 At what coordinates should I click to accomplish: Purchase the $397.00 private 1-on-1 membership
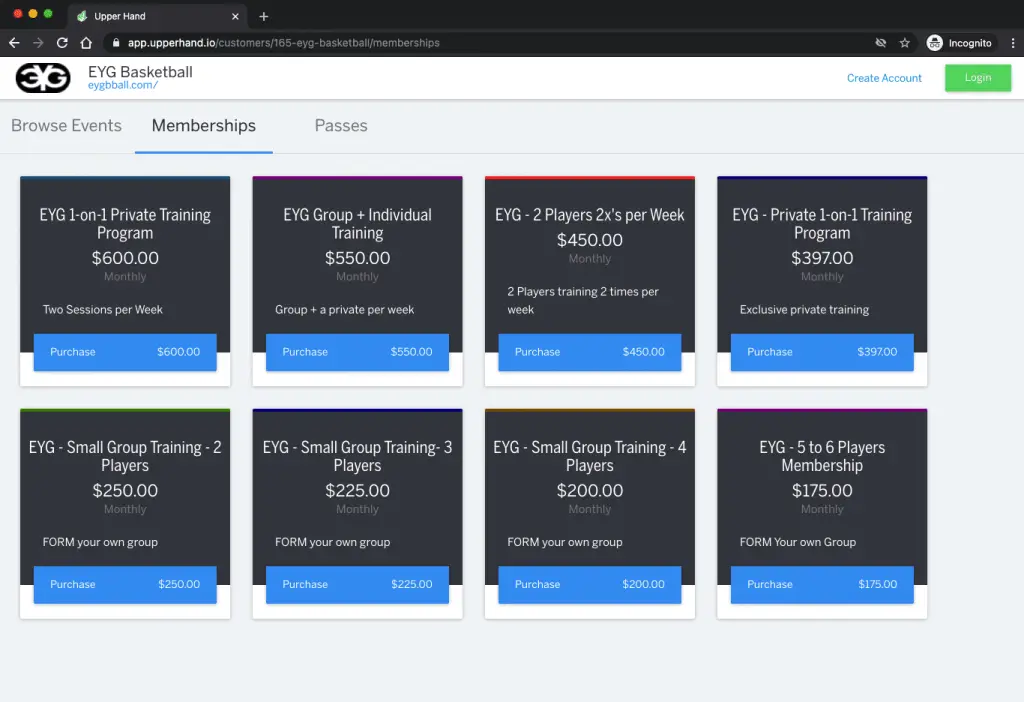coord(822,352)
